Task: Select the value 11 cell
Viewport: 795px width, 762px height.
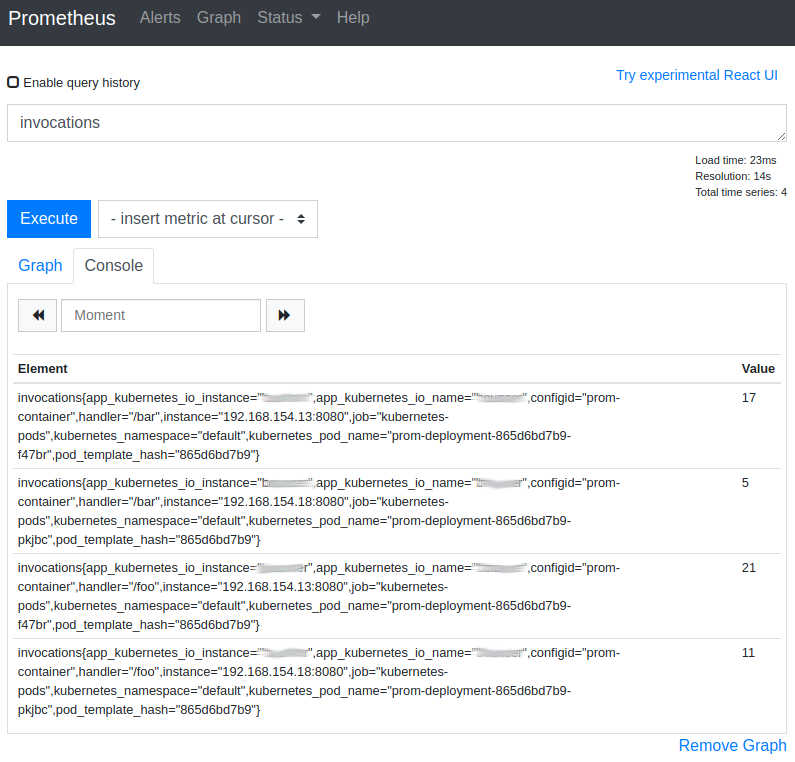Action: click(x=748, y=653)
